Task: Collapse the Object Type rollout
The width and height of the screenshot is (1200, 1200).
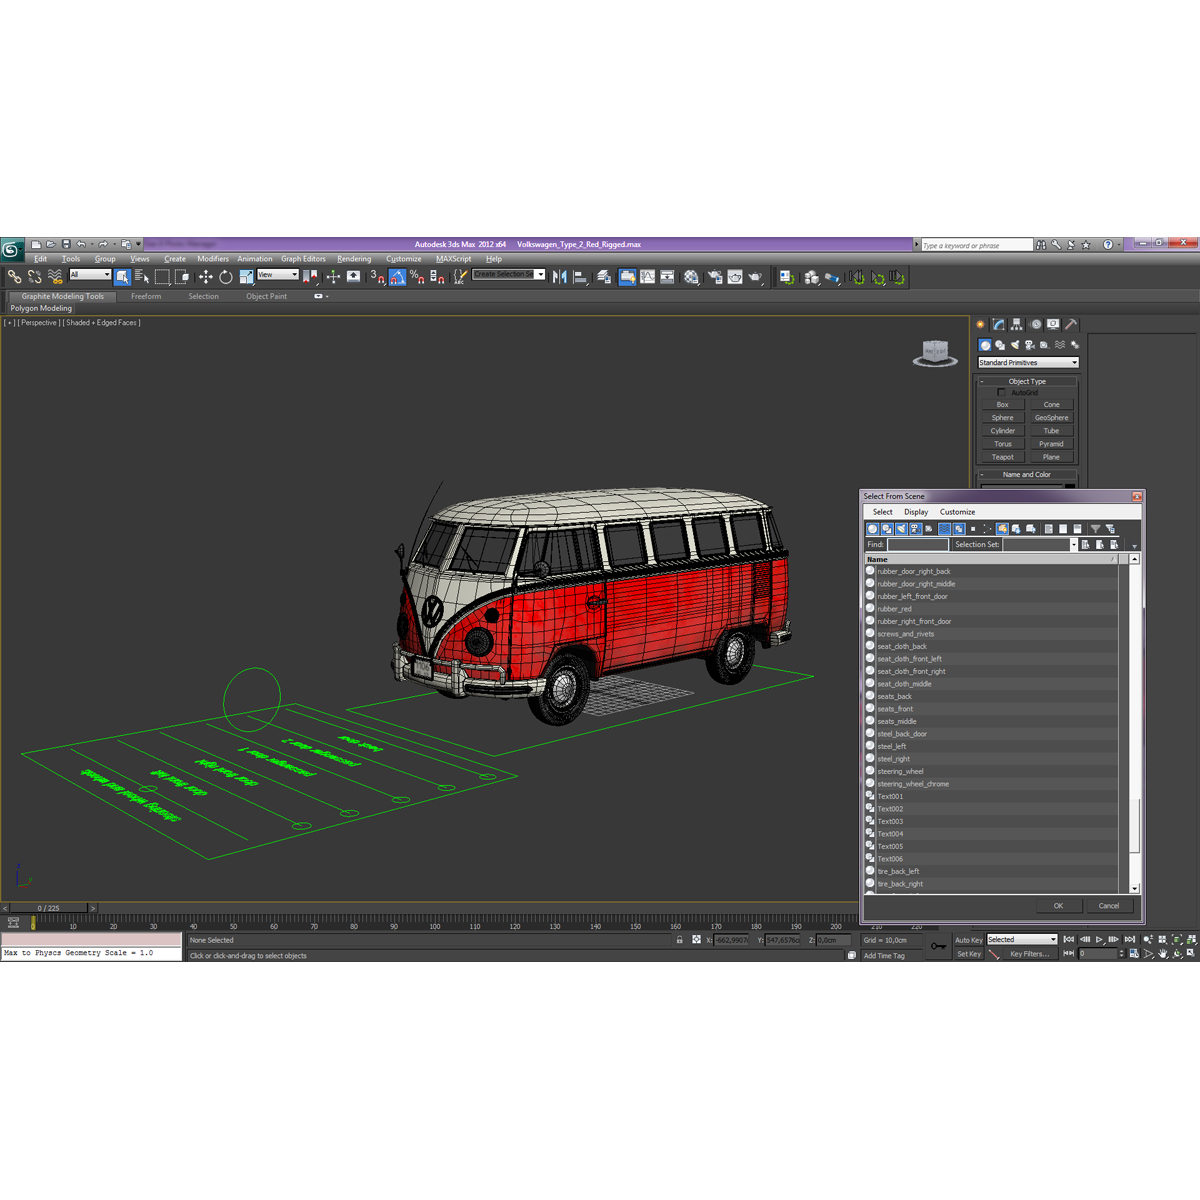Action: (1027, 381)
